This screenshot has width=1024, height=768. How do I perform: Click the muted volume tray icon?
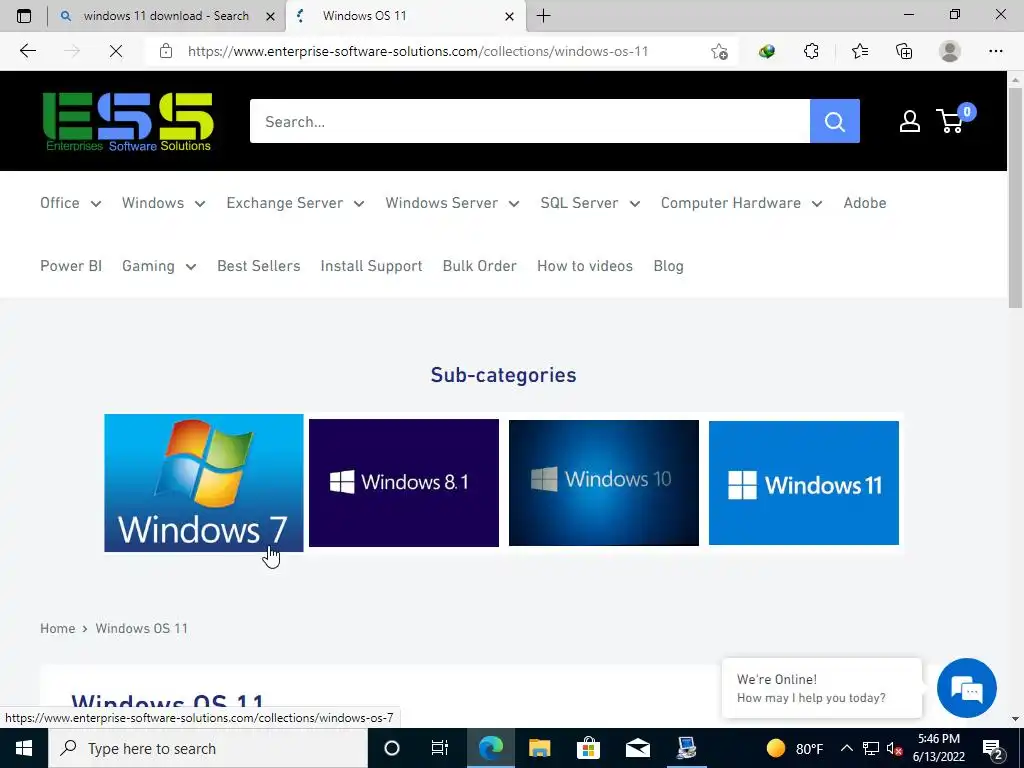click(894, 748)
